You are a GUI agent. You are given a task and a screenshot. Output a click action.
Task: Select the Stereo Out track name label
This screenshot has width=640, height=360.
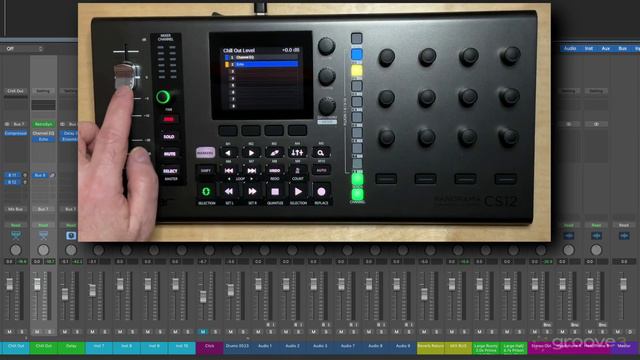tap(541, 346)
